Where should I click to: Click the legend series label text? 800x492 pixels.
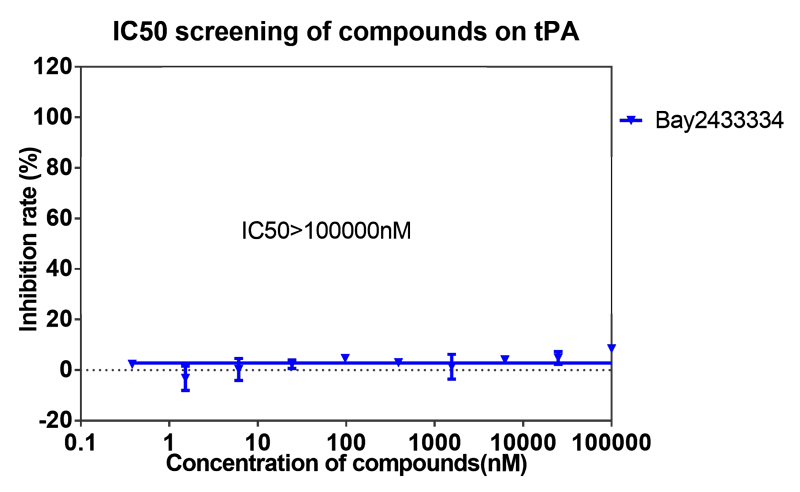coord(718,120)
